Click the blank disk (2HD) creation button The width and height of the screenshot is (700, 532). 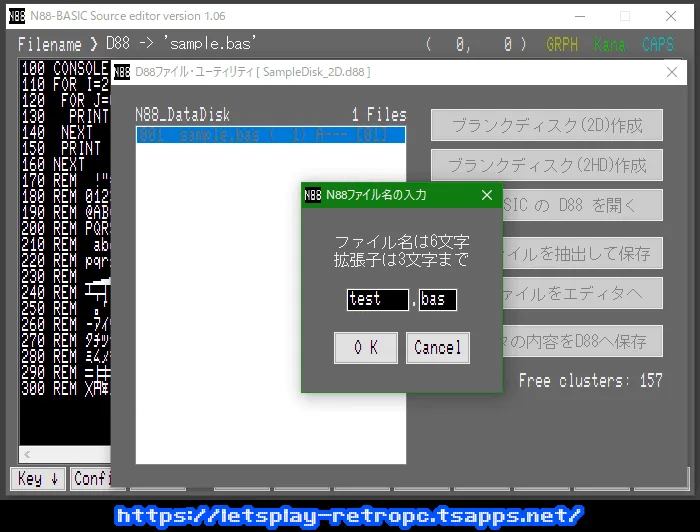click(x=547, y=165)
